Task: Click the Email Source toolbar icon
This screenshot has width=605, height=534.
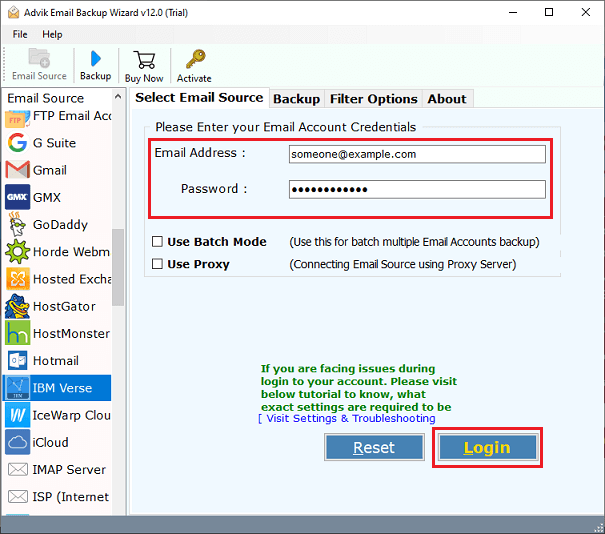Action: [x=39, y=58]
